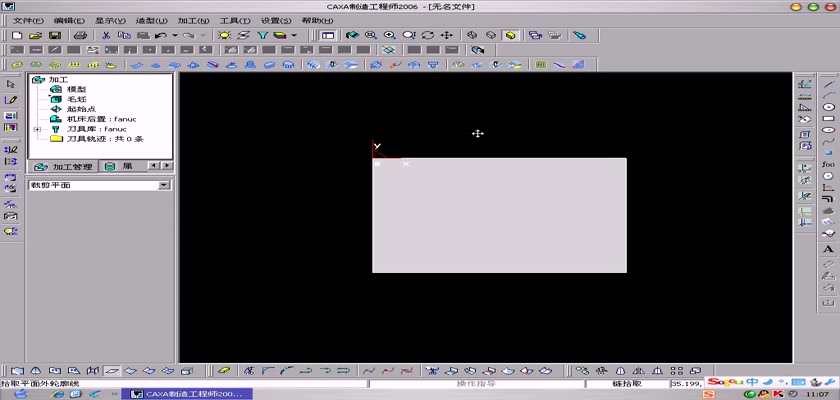This screenshot has height=400, width=840.
Task: Switch to the 加工管理 tab
Action: (63, 167)
